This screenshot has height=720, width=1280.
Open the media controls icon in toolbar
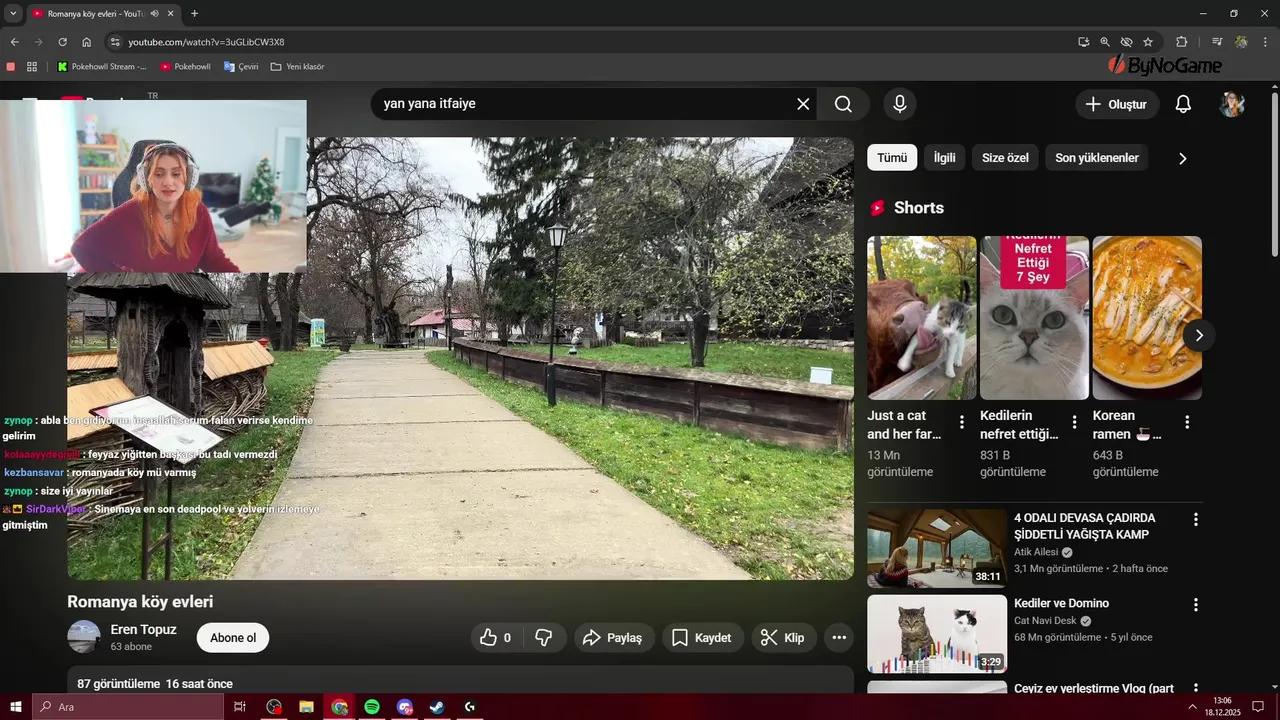click(x=1217, y=42)
